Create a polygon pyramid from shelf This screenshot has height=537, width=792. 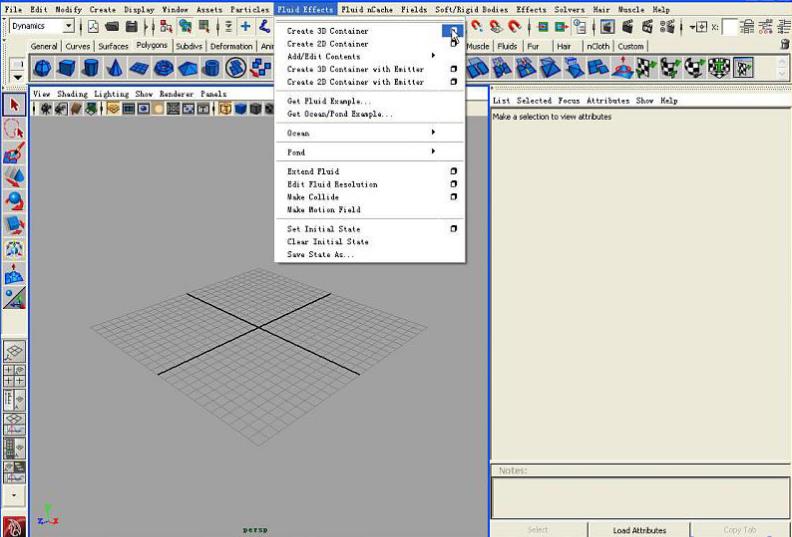(x=187, y=68)
